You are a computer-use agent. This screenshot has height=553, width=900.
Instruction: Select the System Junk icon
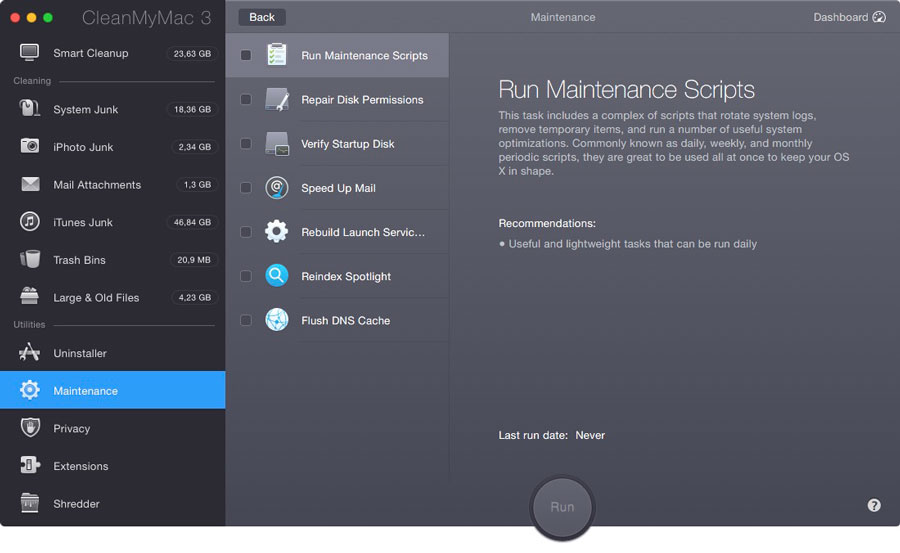pos(29,109)
